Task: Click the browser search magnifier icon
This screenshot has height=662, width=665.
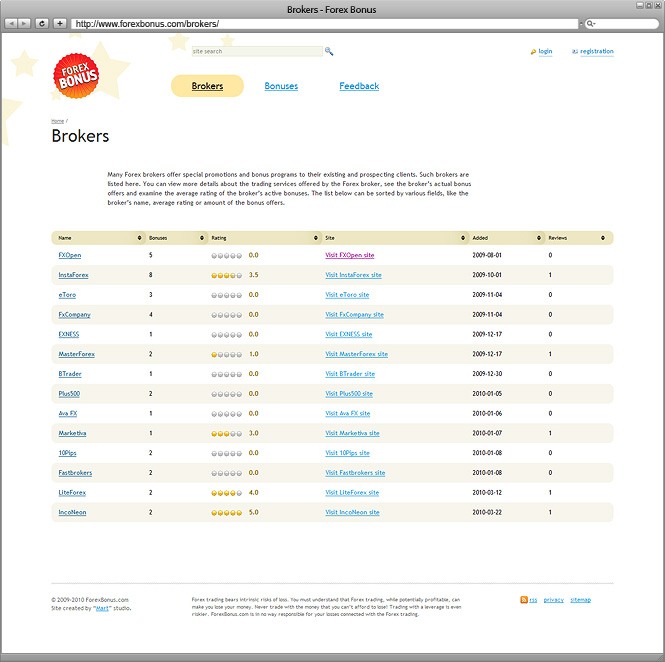Action: tap(590, 24)
